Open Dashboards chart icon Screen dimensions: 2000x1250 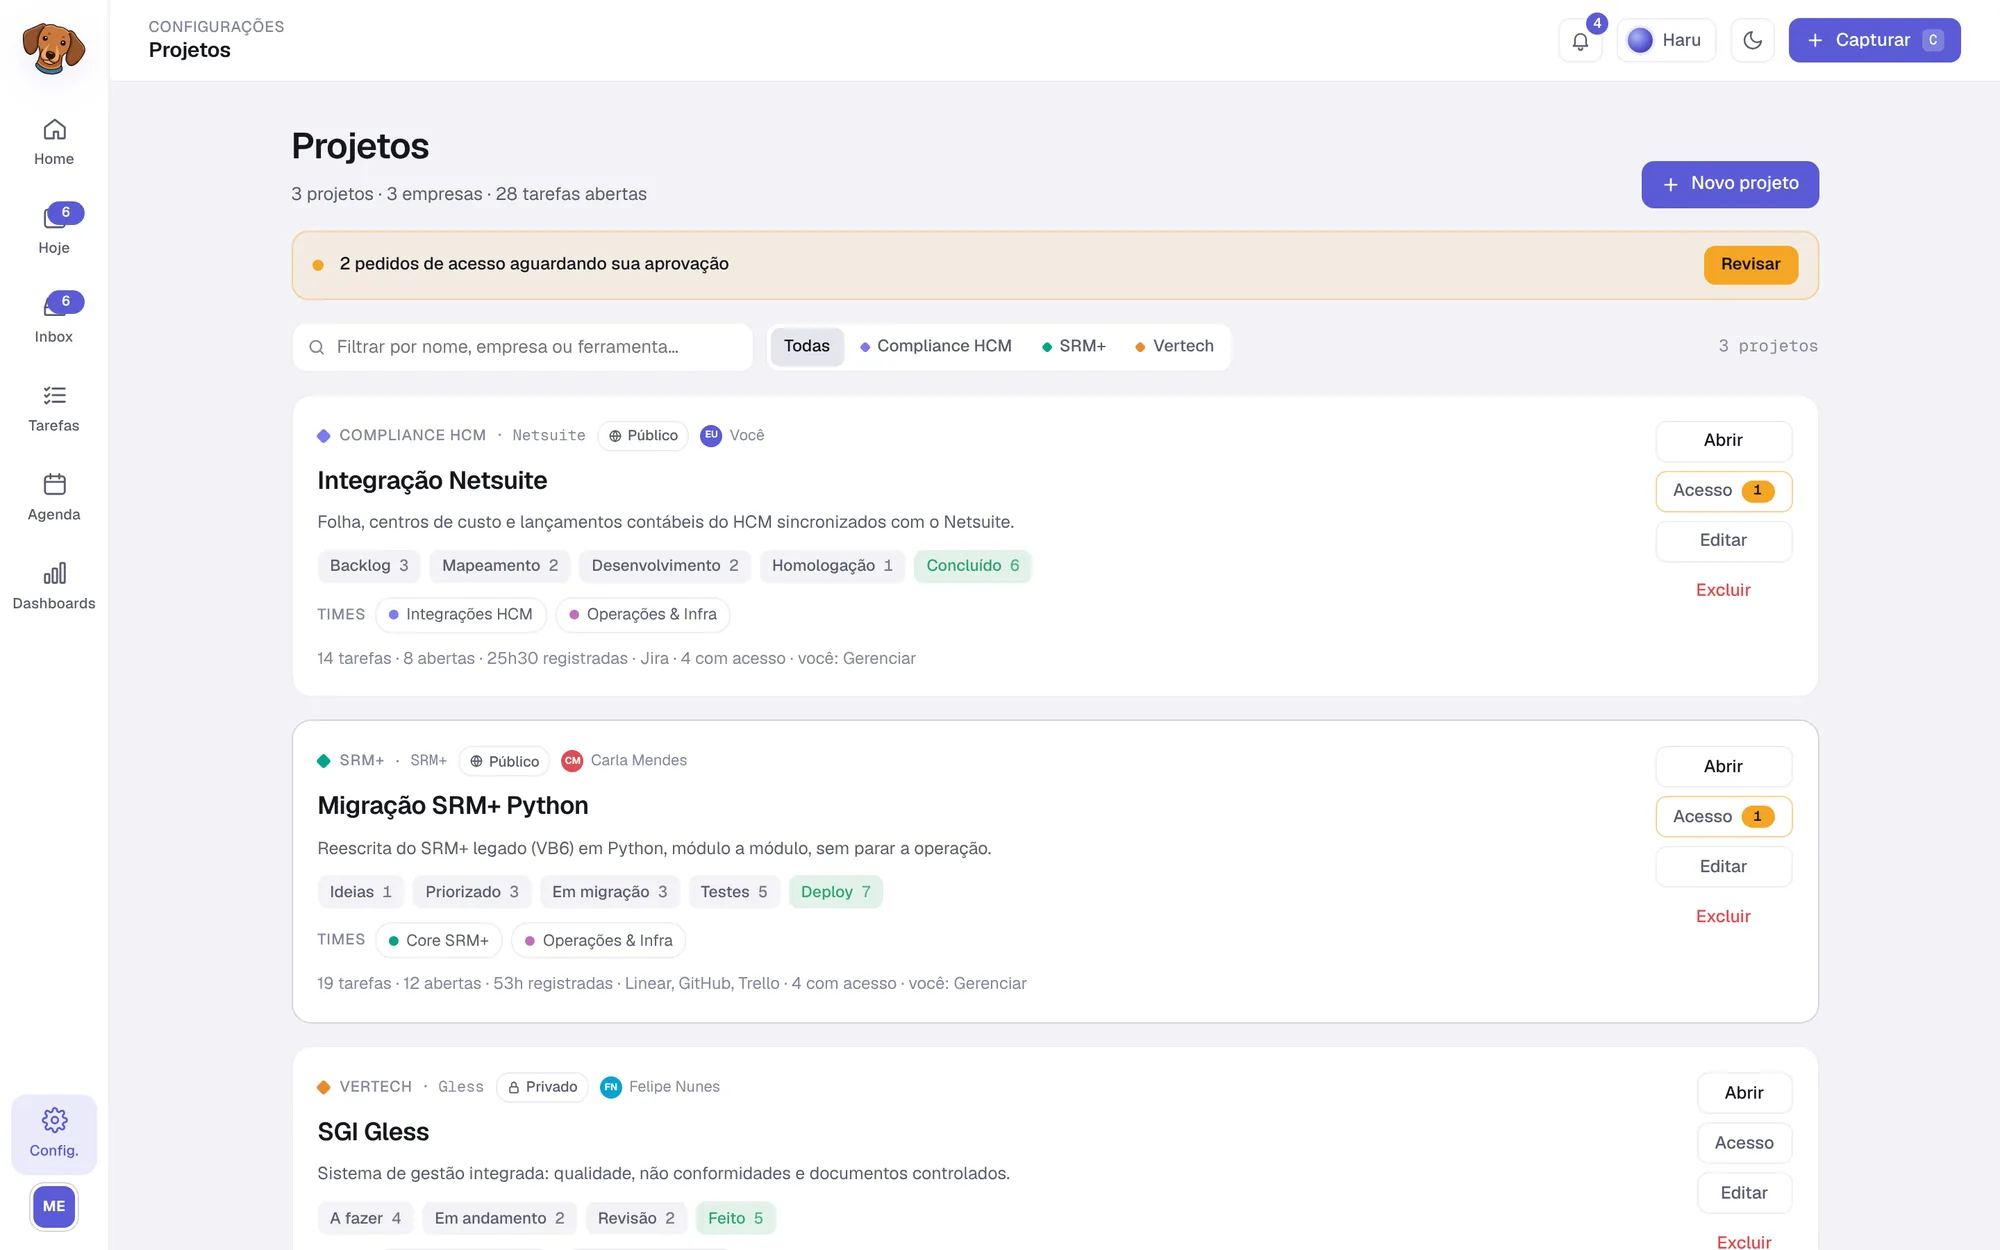(x=55, y=573)
